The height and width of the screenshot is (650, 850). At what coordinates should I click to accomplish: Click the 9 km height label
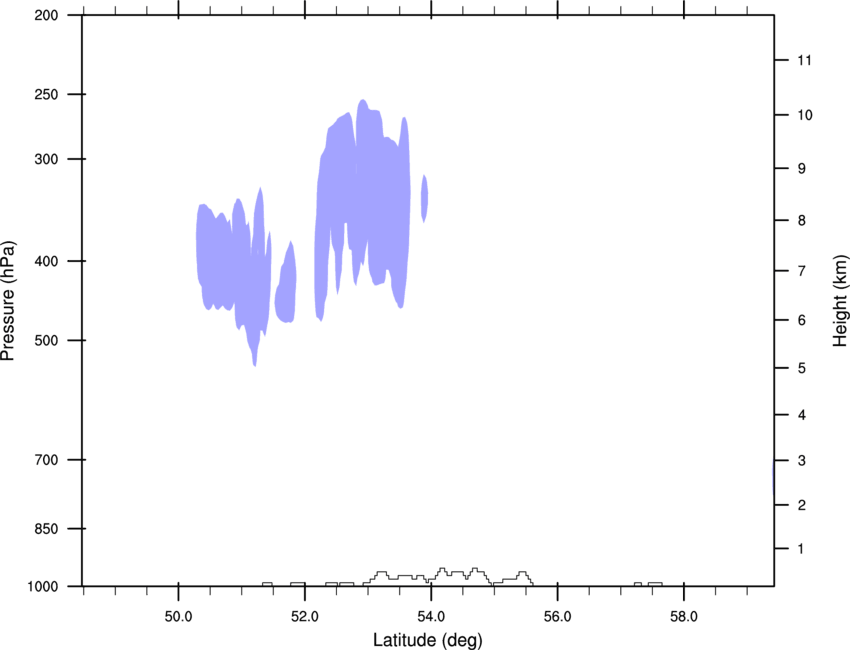click(x=801, y=169)
